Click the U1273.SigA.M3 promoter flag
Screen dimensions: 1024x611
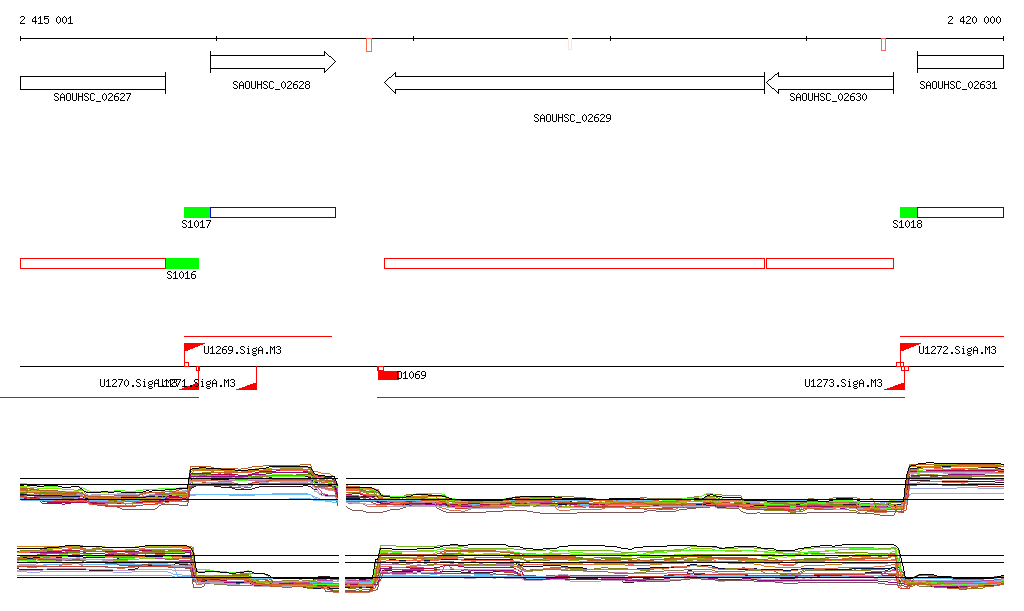[895, 384]
